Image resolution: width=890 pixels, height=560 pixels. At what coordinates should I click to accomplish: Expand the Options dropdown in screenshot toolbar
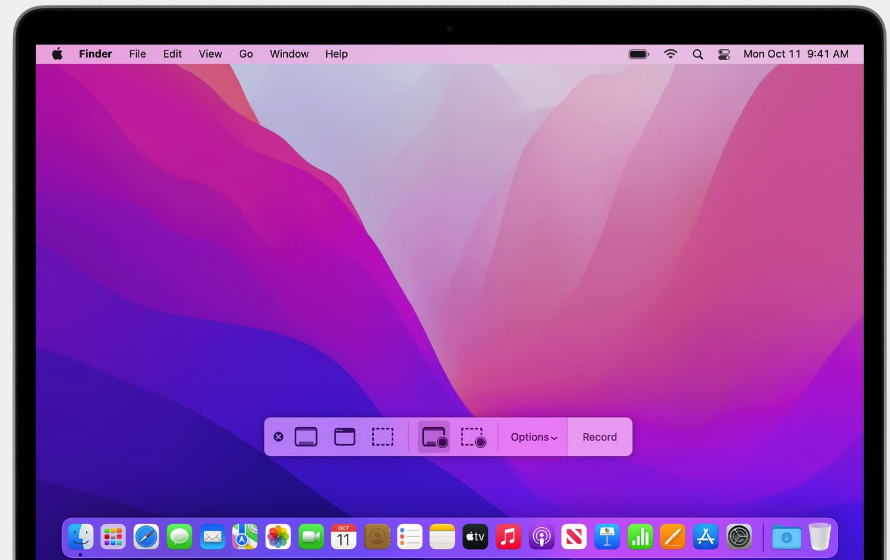point(533,437)
